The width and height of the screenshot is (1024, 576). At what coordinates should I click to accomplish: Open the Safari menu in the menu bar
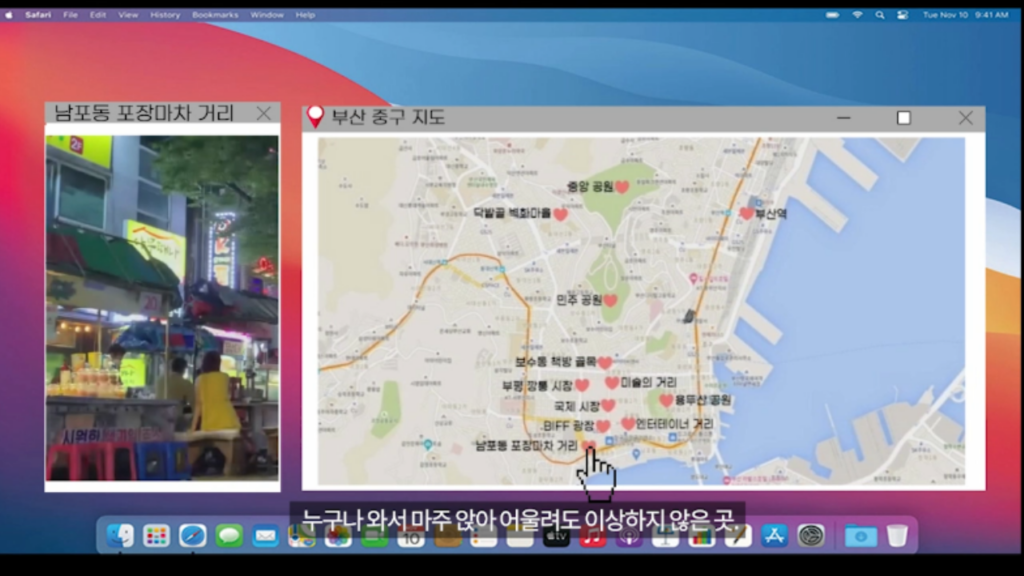(x=38, y=14)
